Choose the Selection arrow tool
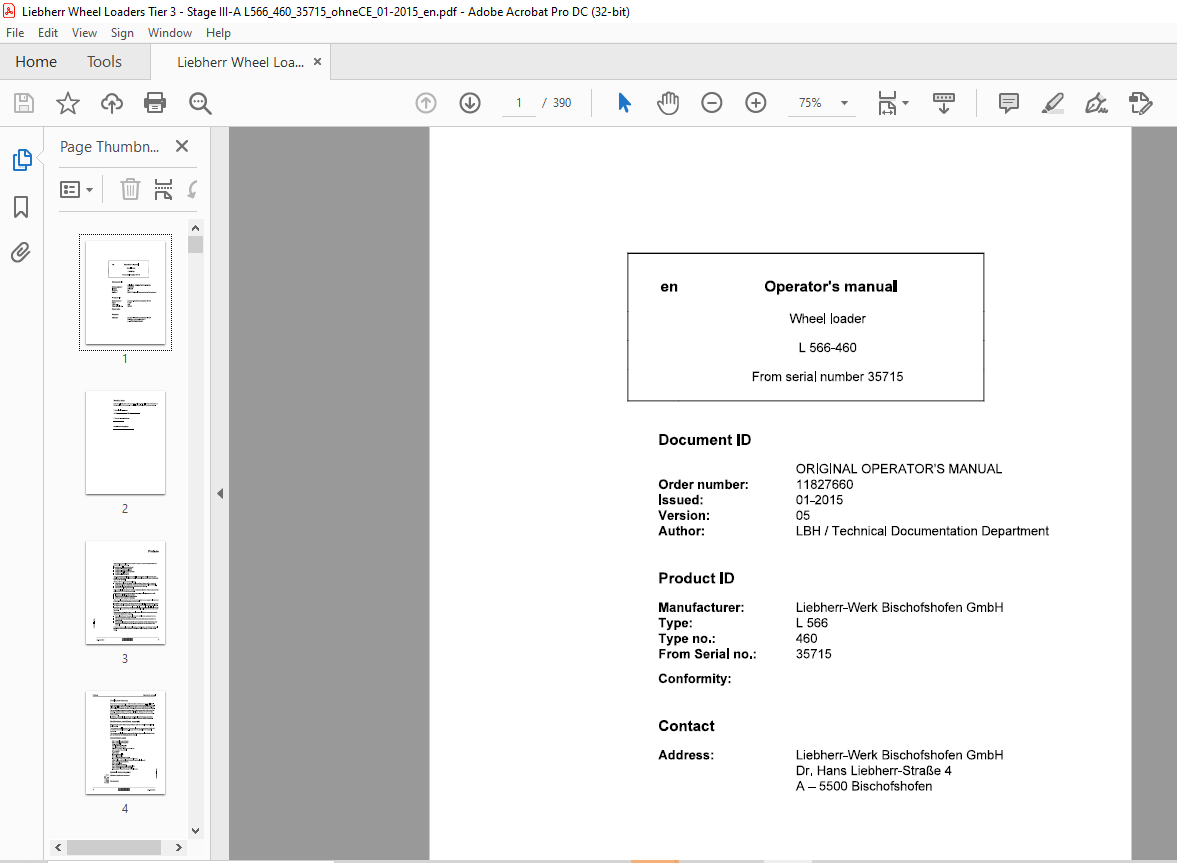This screenshot has width=1177, height=863. click(x=624, y=103)
